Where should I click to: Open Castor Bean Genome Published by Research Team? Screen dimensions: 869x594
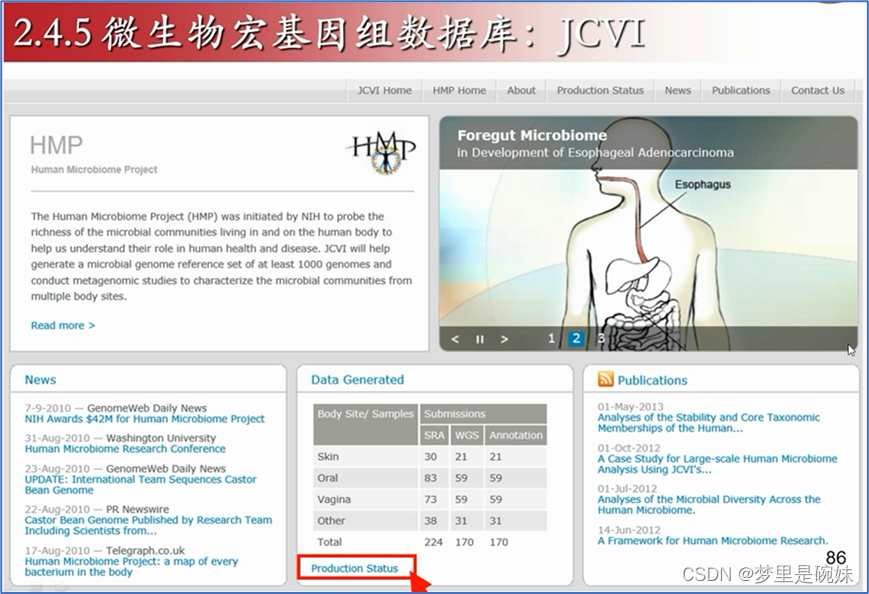(x=148, y=525)
